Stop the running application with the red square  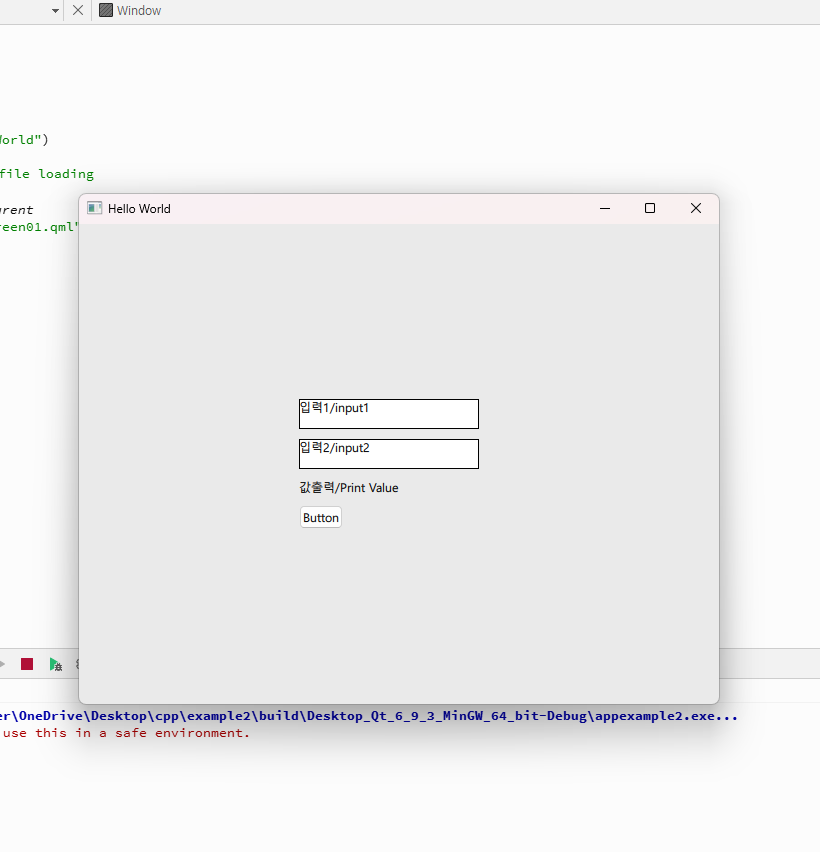click(x=27, y=664)
